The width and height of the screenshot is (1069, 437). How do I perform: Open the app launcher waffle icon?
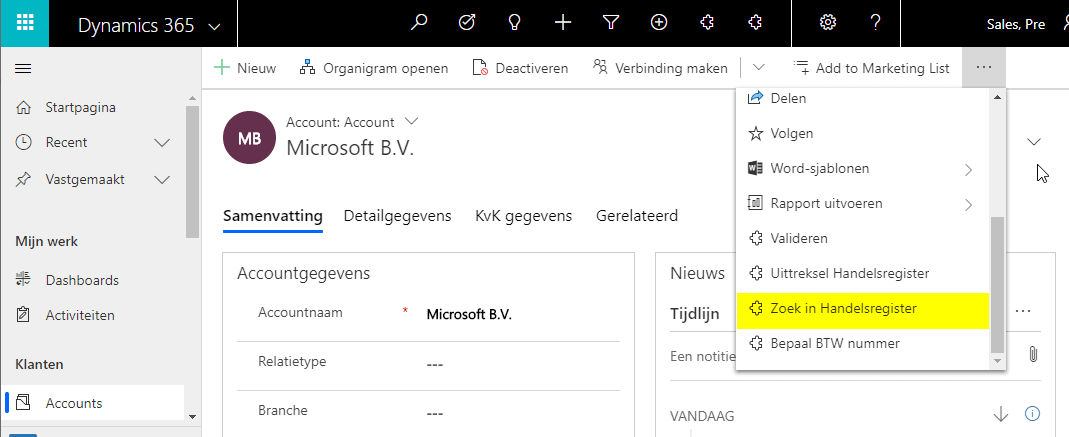tap(25, 23)
